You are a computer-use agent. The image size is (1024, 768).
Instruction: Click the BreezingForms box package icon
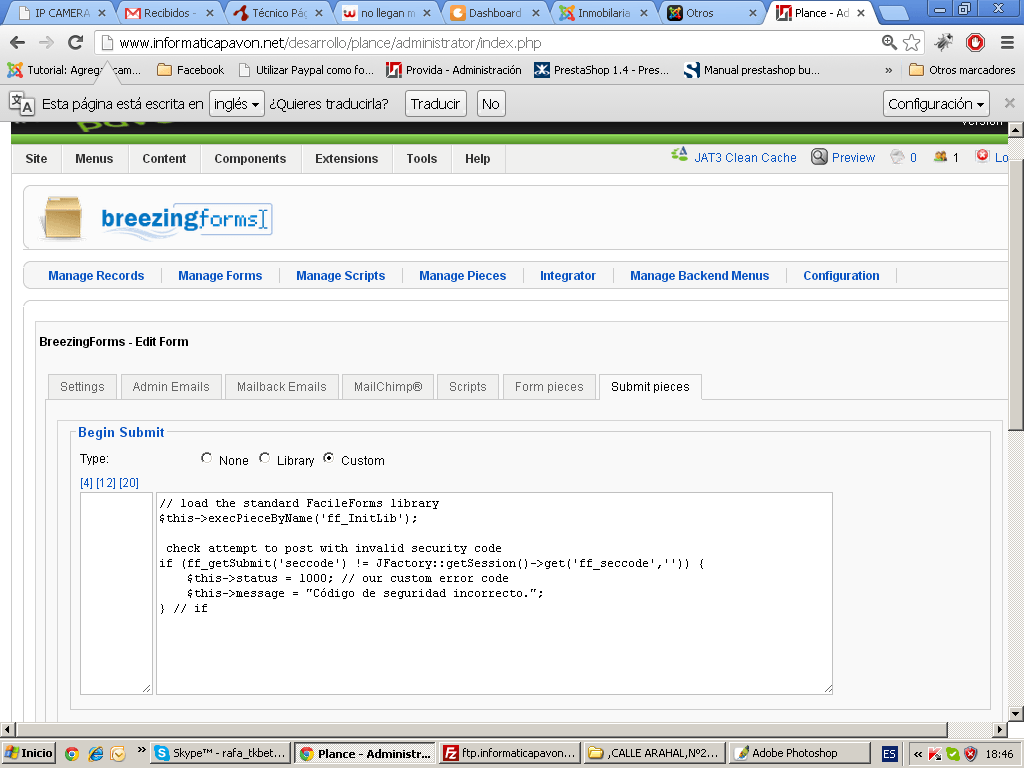click(x=63, y=217)
